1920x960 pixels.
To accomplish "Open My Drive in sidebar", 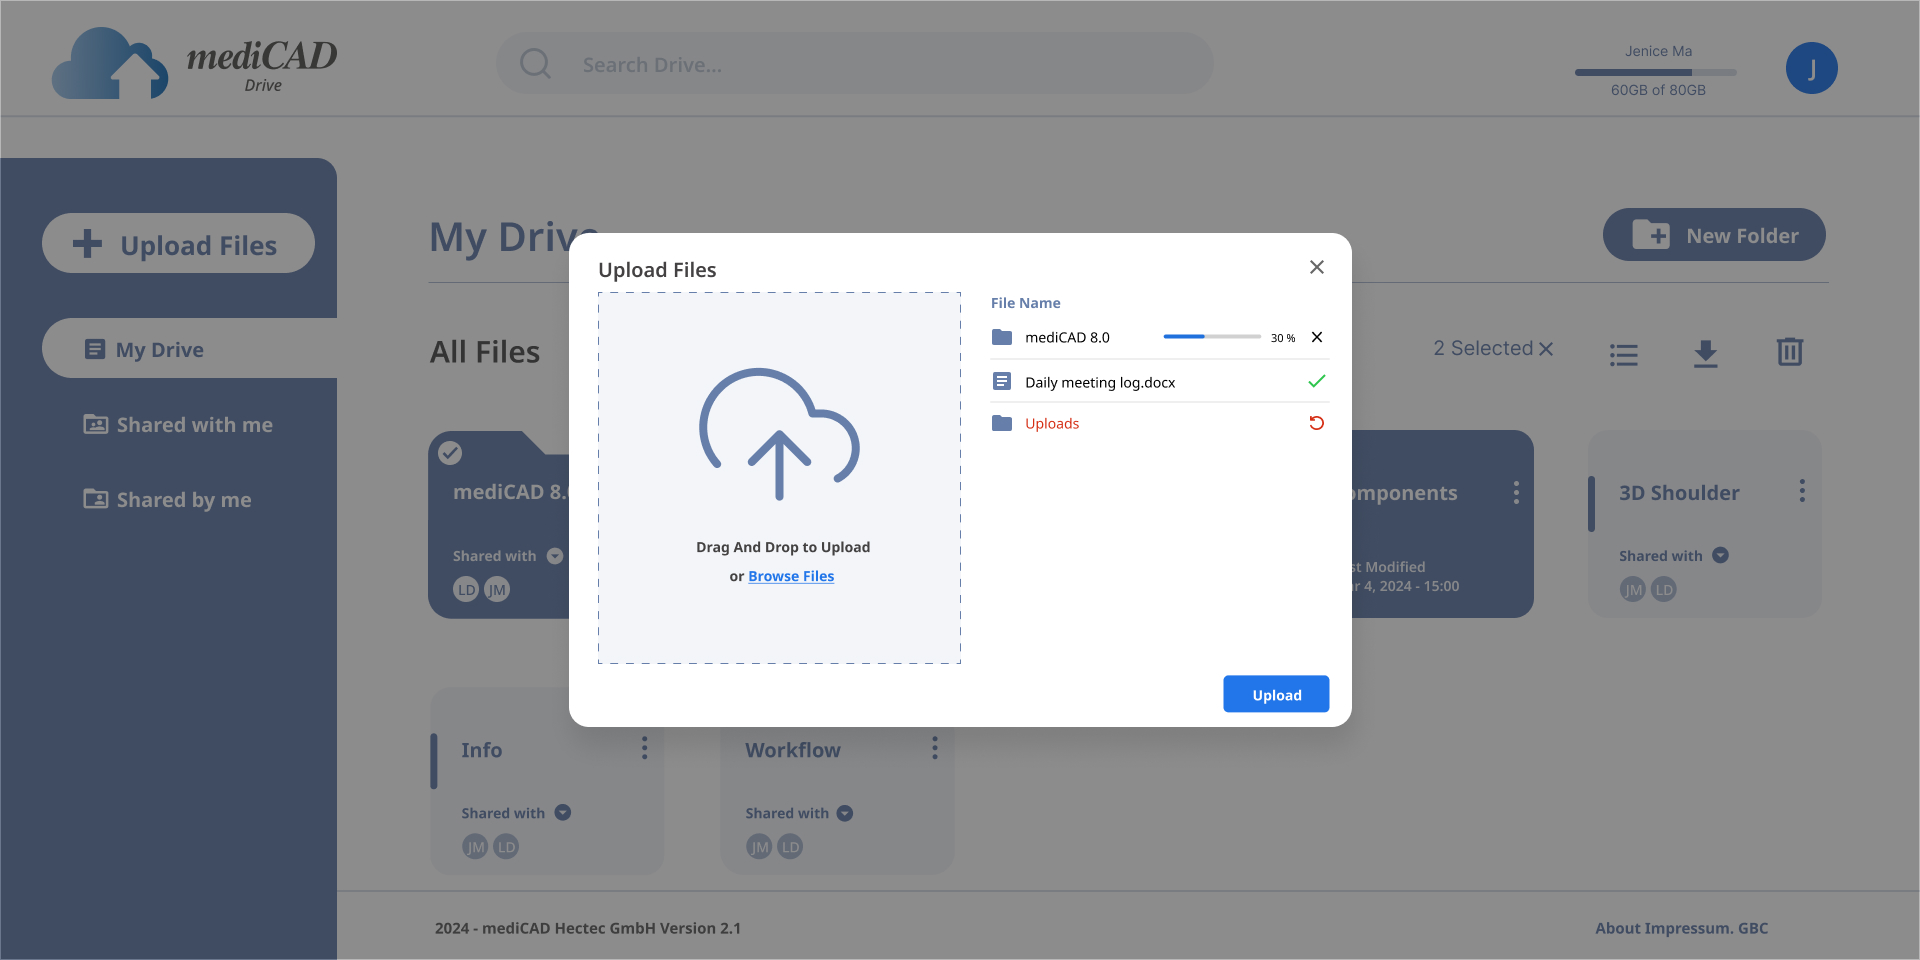I will point(190,348).
